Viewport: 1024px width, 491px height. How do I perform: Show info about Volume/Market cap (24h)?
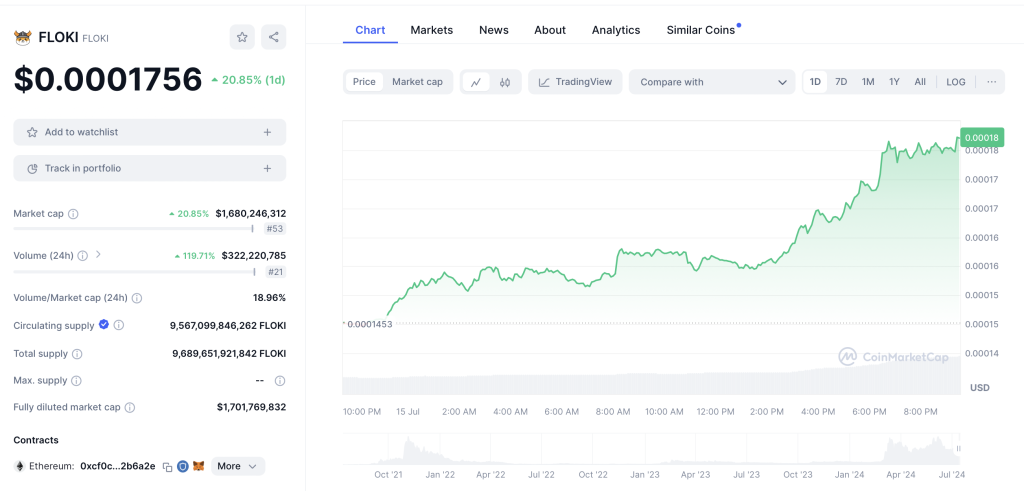(136, 298)
